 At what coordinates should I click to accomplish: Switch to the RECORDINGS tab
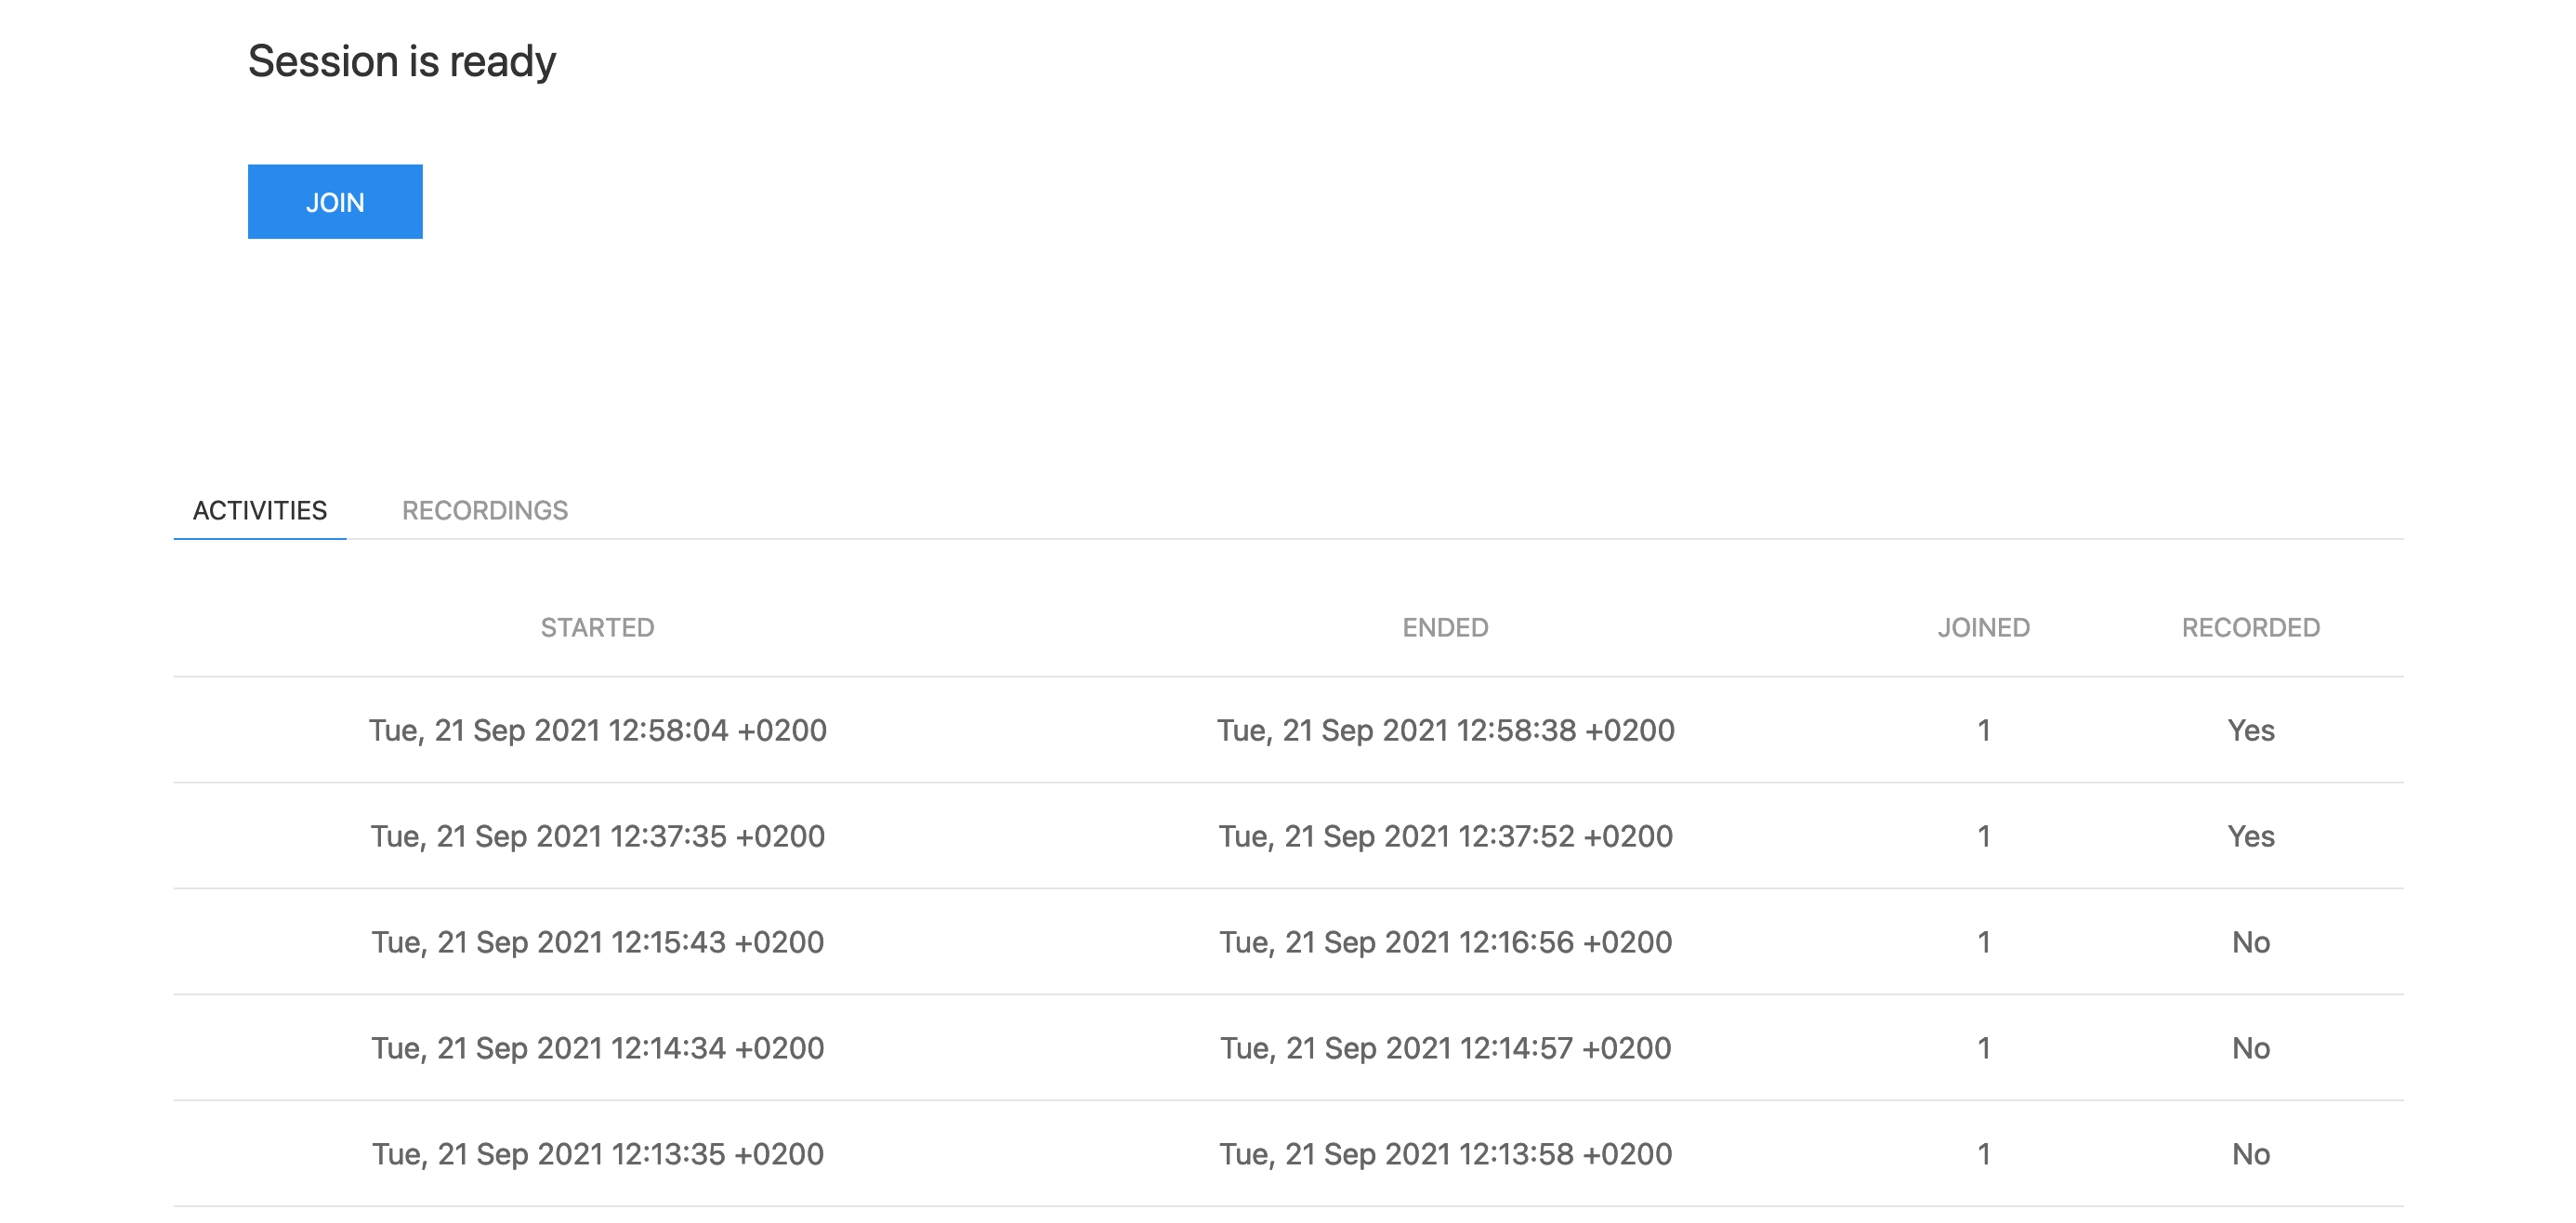485,510
